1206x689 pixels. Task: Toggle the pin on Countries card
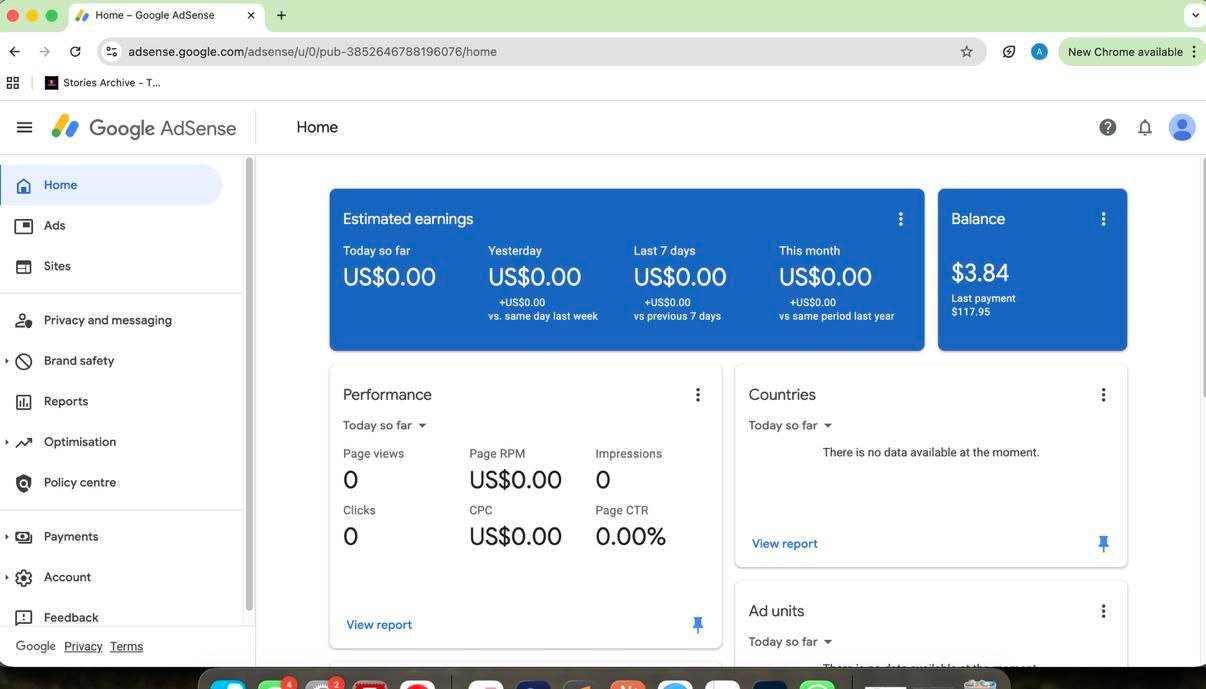1103,544
